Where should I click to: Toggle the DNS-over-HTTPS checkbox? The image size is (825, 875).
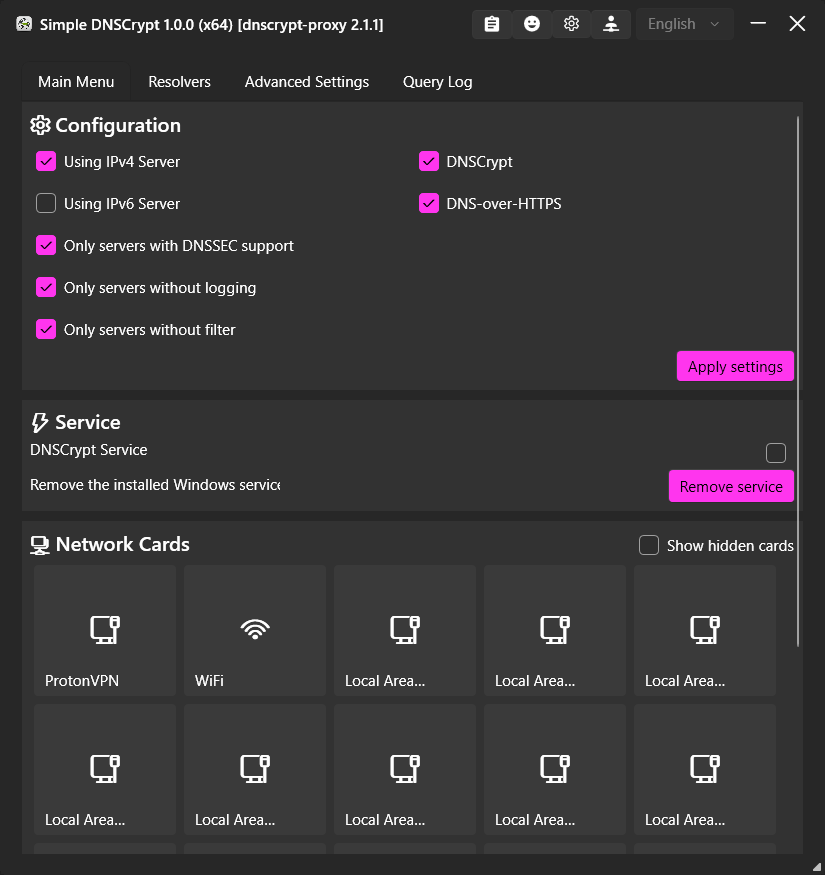[429, 204]
